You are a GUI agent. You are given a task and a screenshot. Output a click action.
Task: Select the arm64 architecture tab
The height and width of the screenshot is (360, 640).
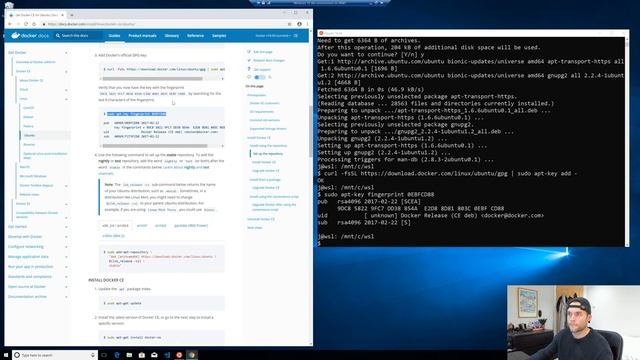point(160,225)
